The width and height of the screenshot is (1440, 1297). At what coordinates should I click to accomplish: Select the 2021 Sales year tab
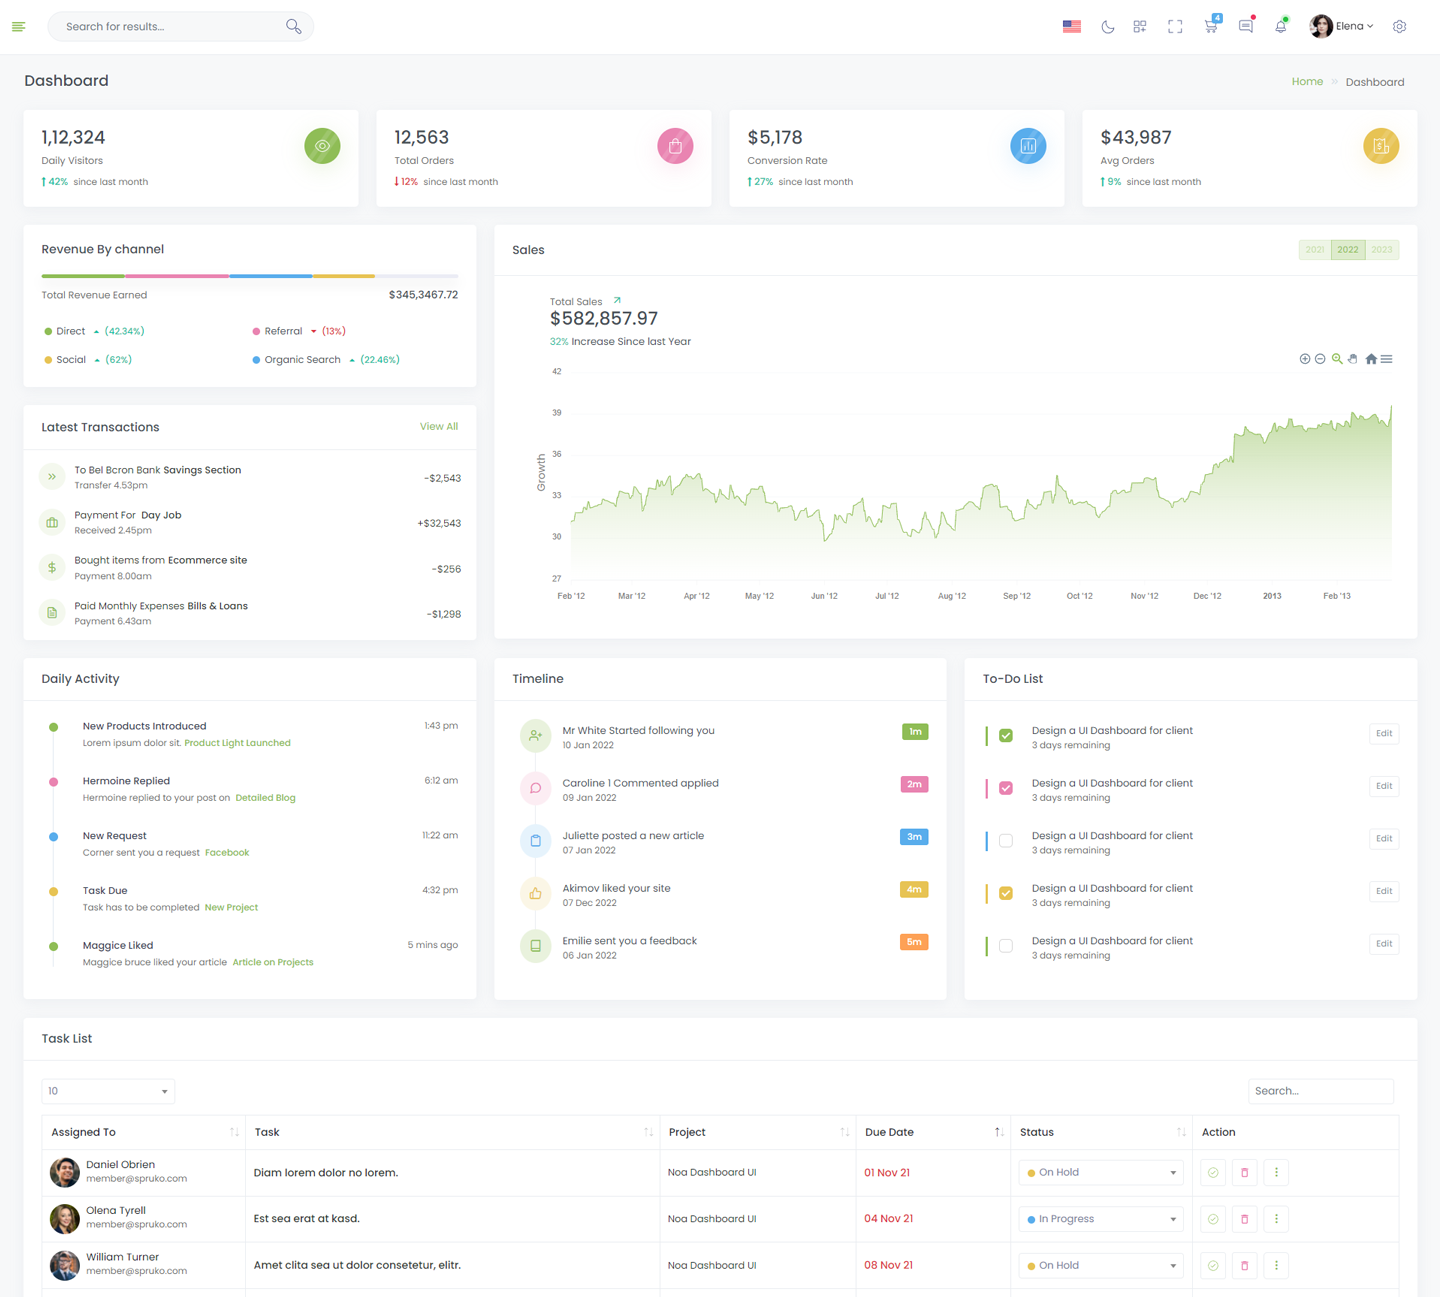[1315, 250]
